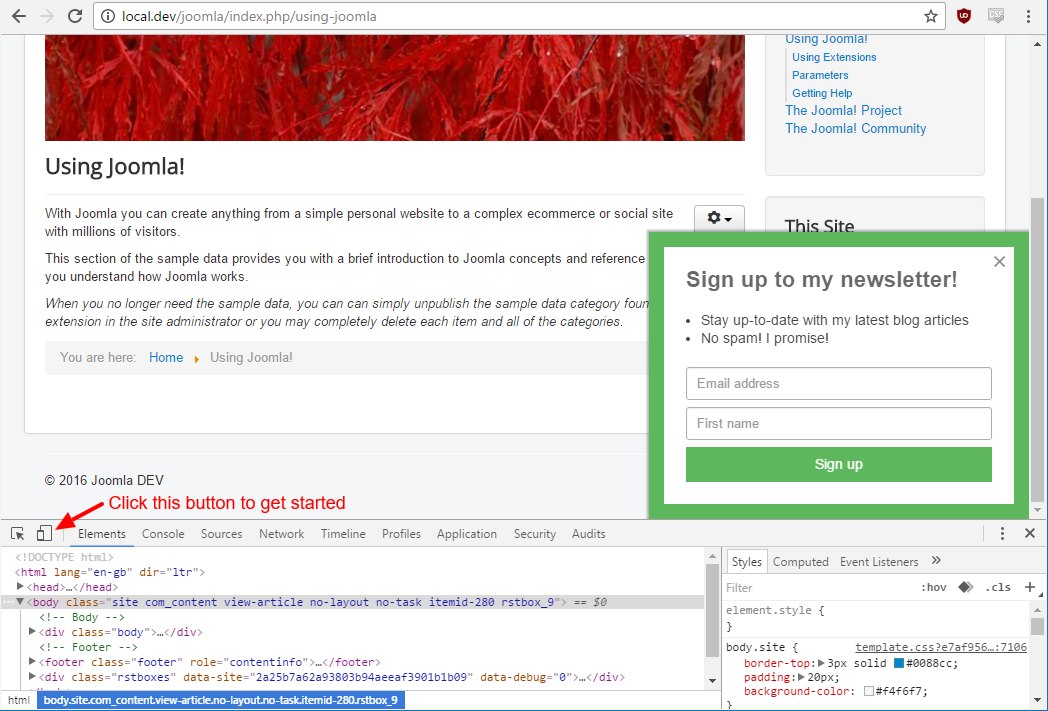
Task: Click the blue border-top color swatch
Action: (899, 664)
